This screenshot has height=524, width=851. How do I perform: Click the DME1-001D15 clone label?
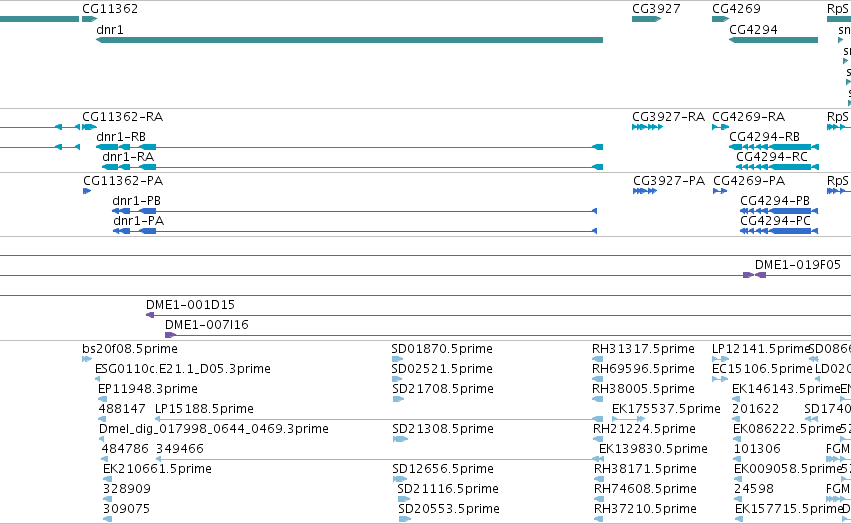[x=190, y=305]
